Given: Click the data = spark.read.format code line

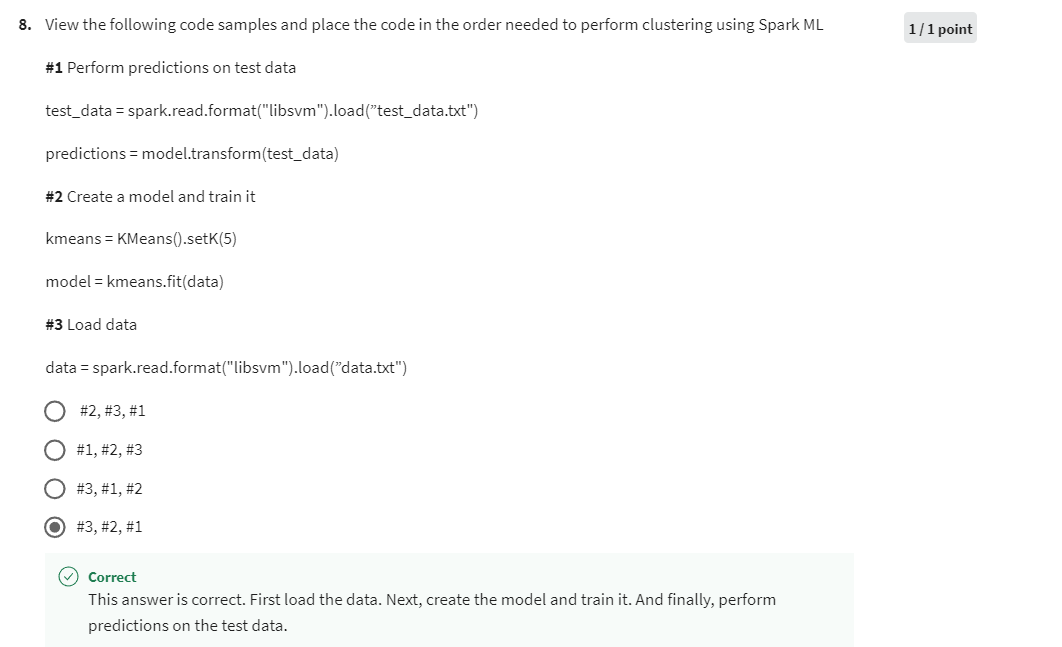Looking at the screenshot, I should (x=225, y=367).
